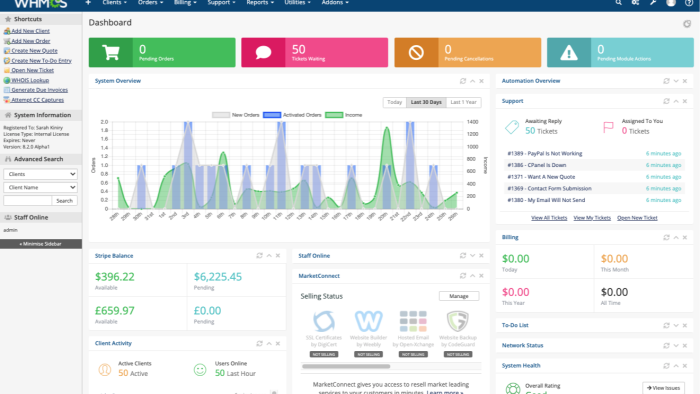The height and width of the screenshot is (394, 700).
Task: Refresh the Stripe Balance widget
Action: [259, 256]
